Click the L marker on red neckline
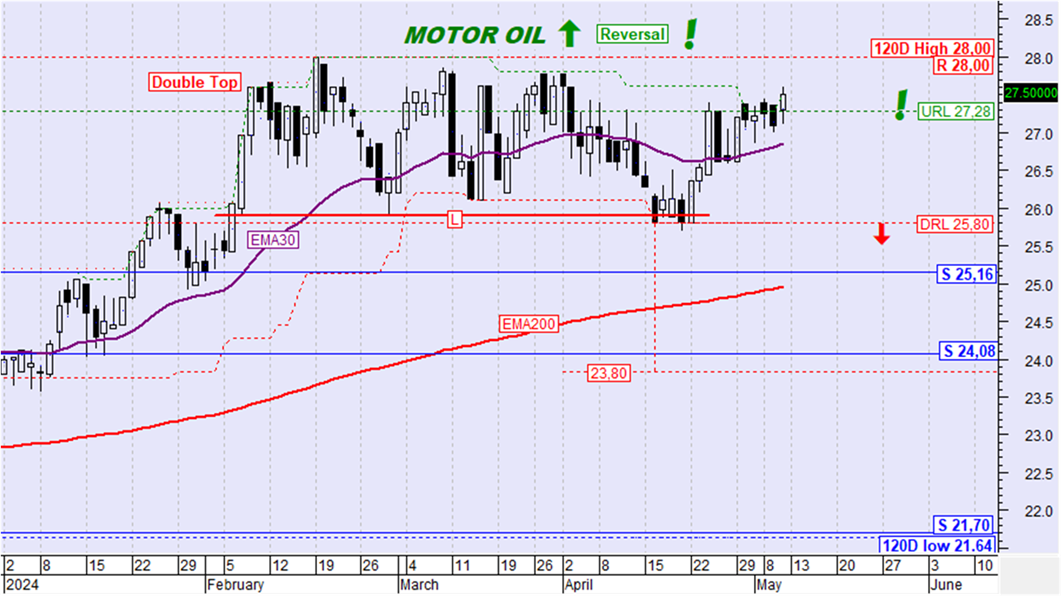The image size is (1061, 596). [455, 219]
